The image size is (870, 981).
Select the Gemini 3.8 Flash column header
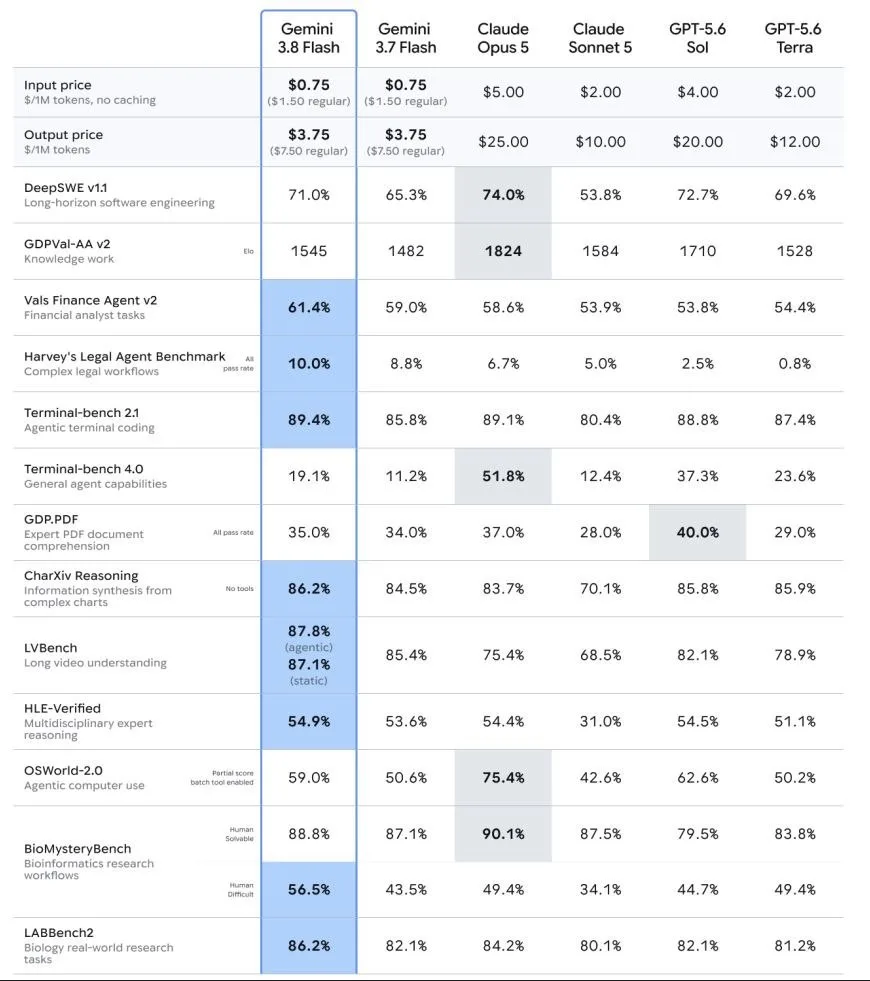tap(309, 38)
